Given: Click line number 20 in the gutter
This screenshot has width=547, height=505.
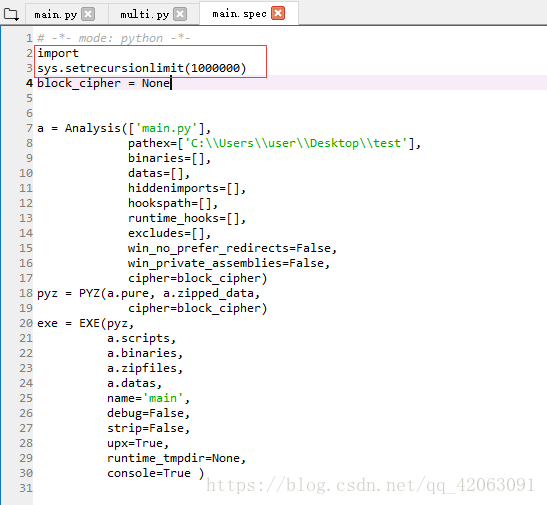Looking at the screenshot, I should pyautogui.click(x=26, y=323).
